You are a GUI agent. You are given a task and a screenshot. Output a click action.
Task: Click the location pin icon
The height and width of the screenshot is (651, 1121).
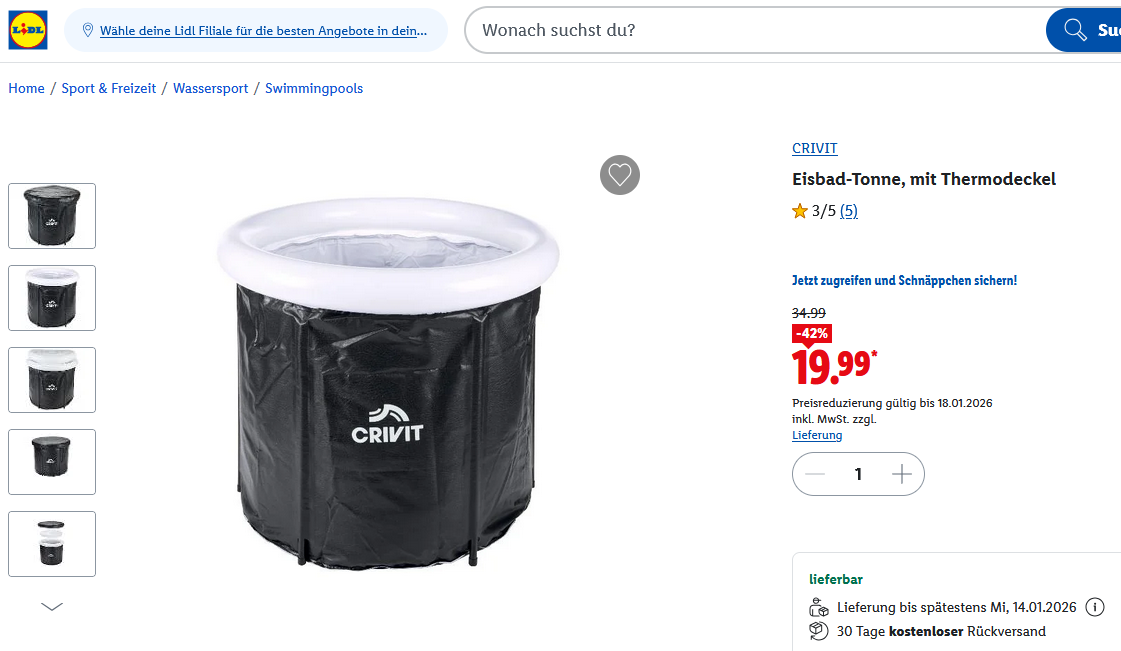coord(88,30)
